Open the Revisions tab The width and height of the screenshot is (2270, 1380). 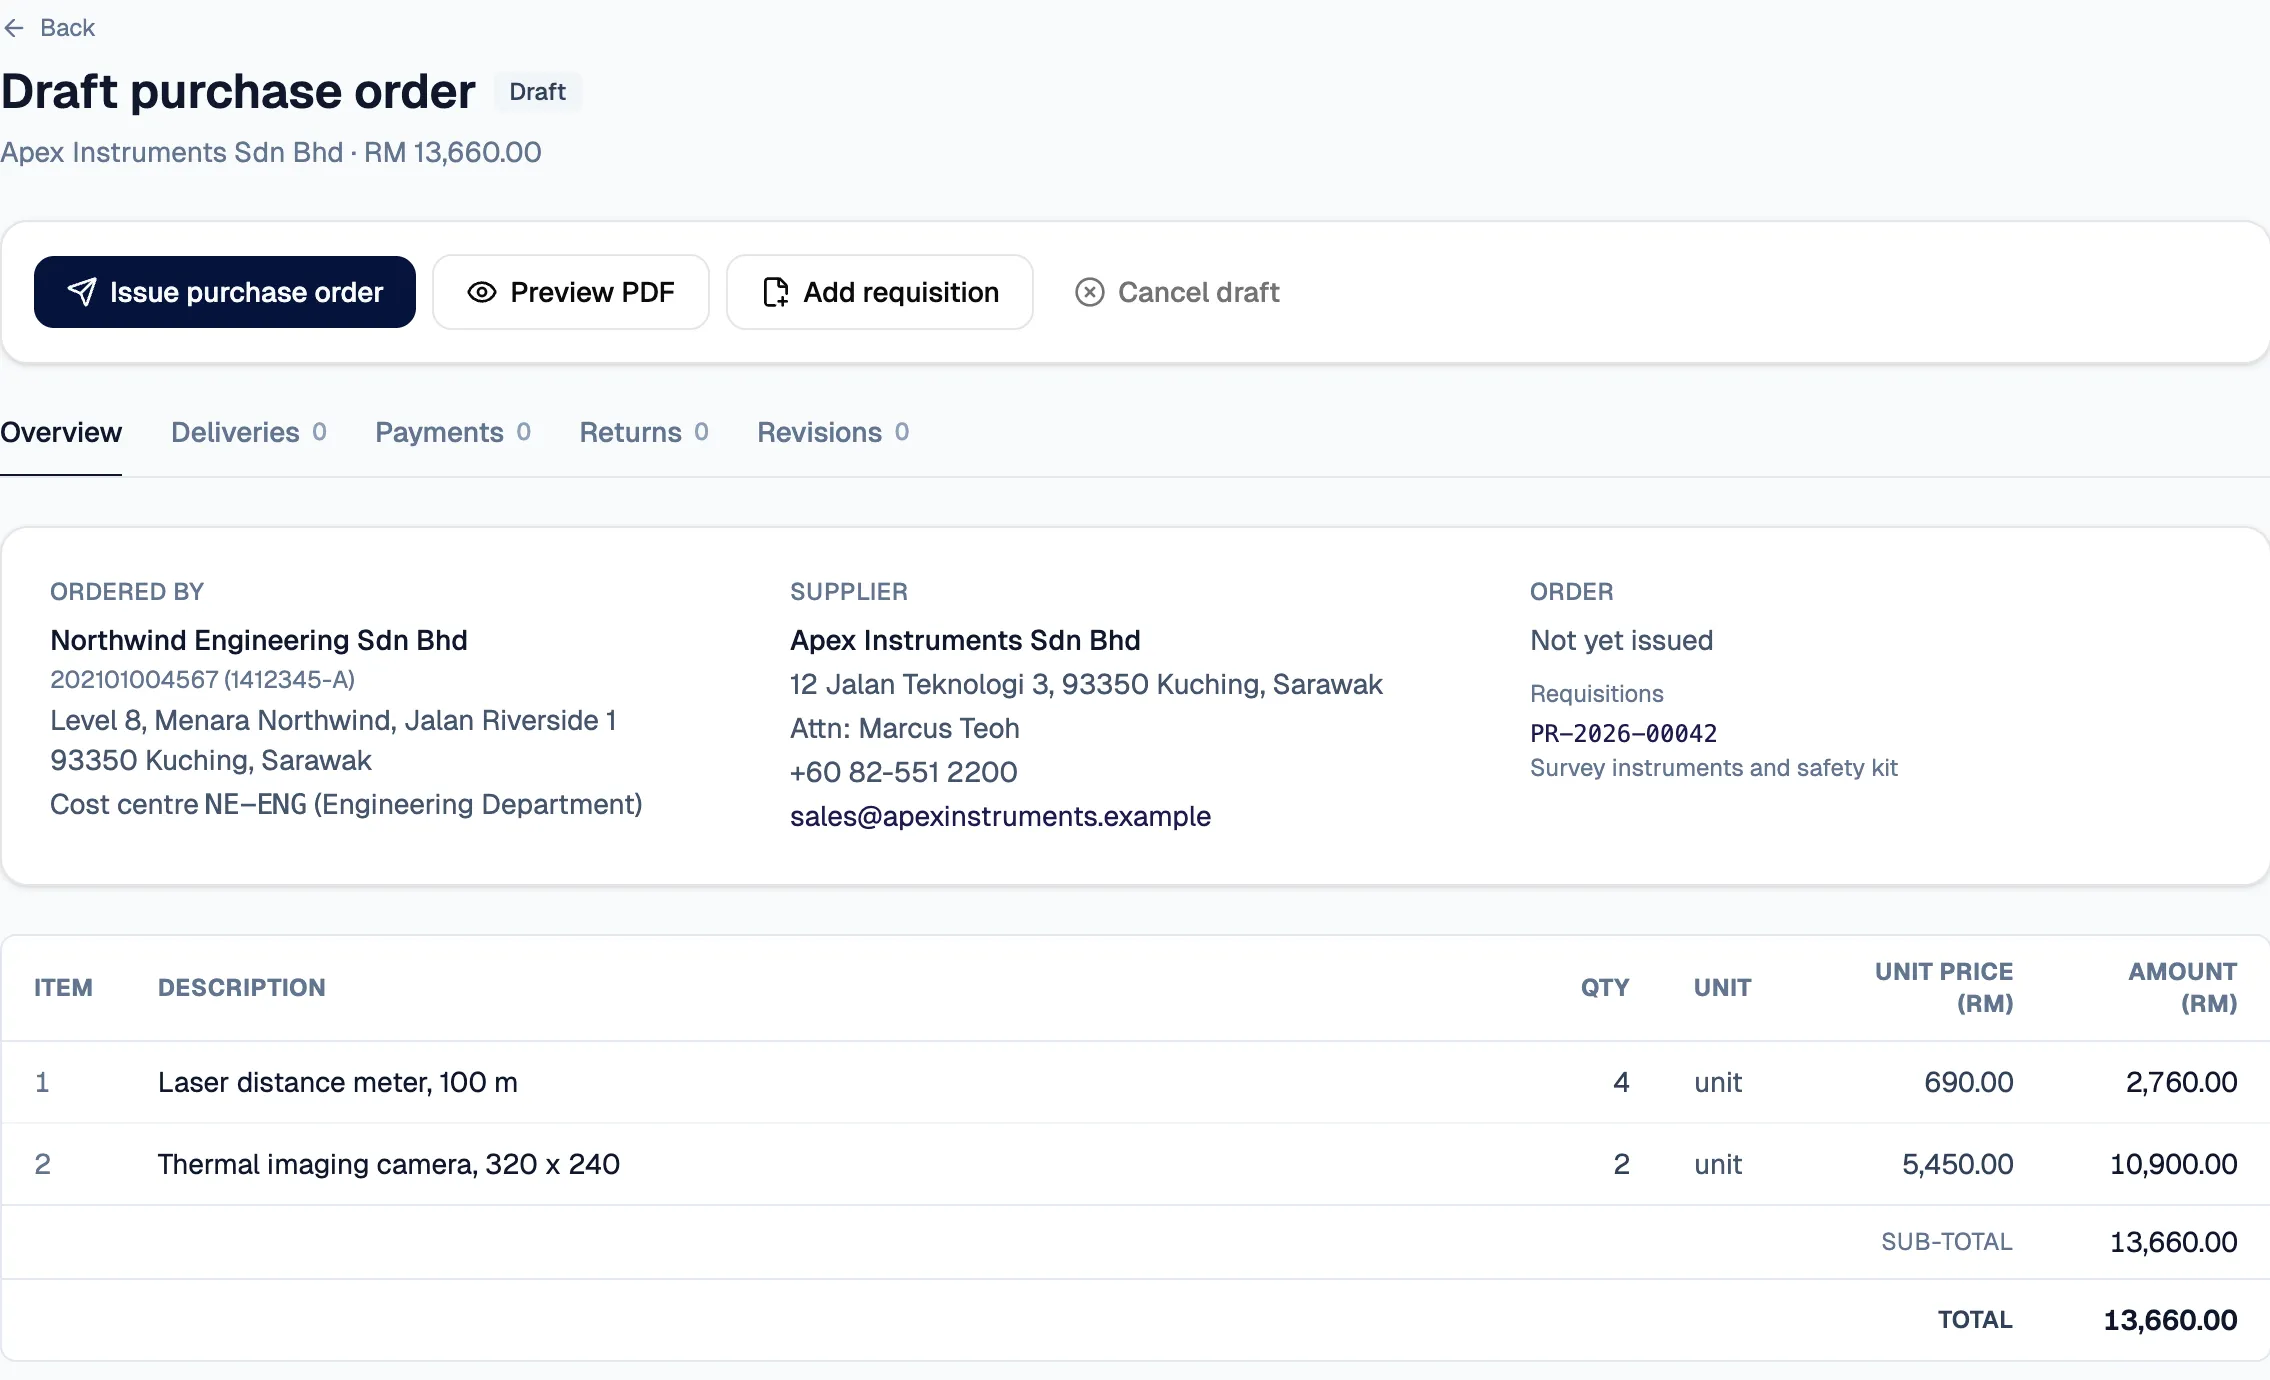833,432
